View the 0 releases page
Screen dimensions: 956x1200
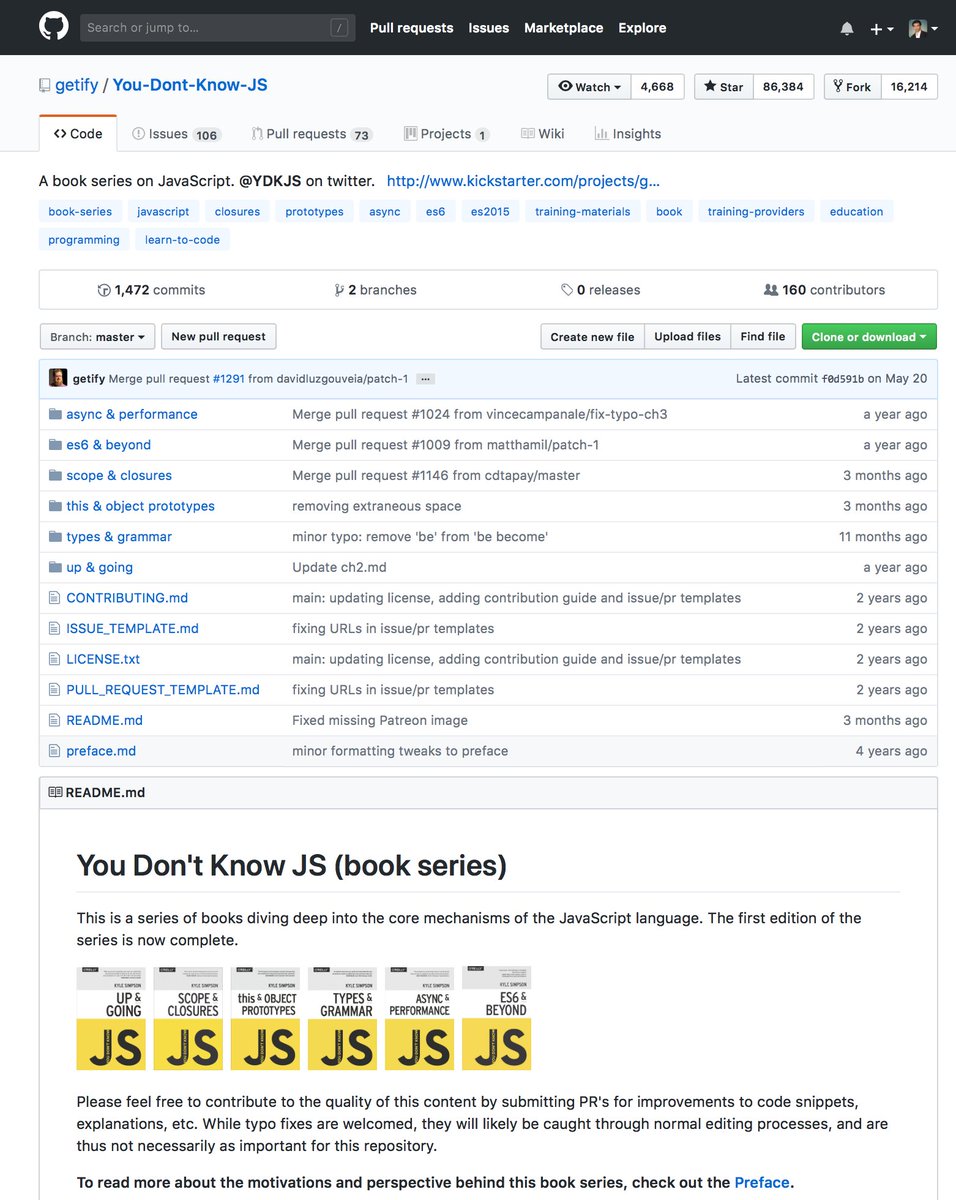[600, 290]
